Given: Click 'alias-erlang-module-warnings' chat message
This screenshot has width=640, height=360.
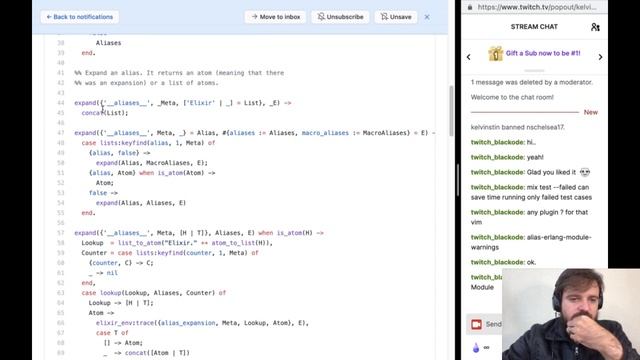Looking at the screenshot, I should (531, 242).
